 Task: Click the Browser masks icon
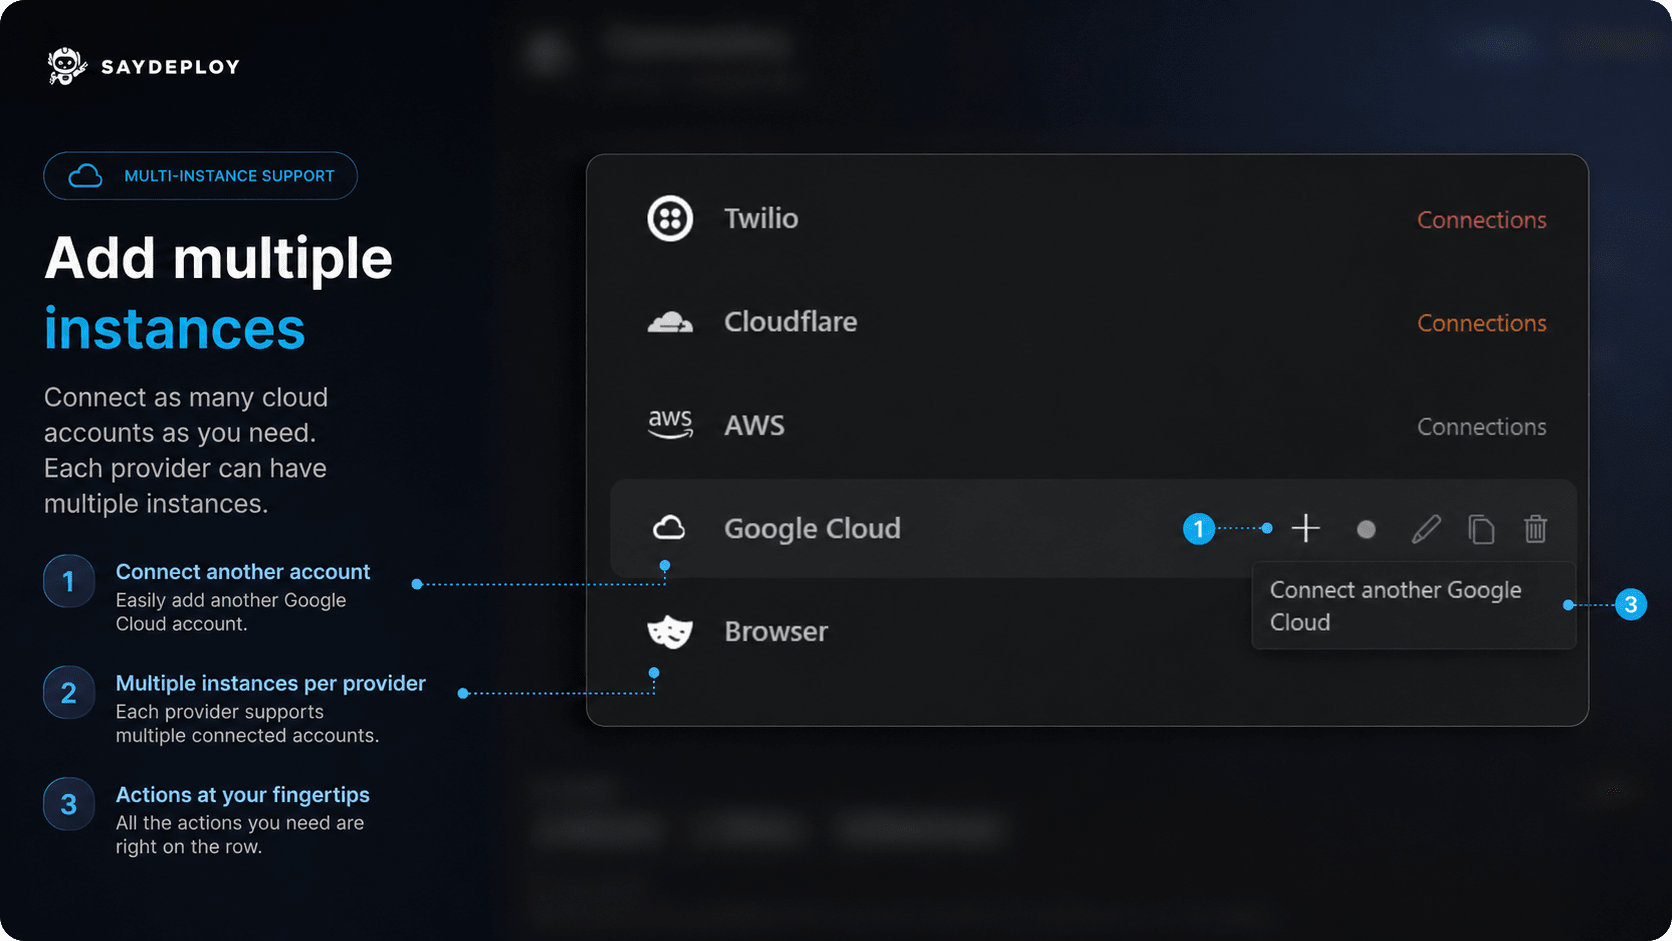[x=670, y=631]
